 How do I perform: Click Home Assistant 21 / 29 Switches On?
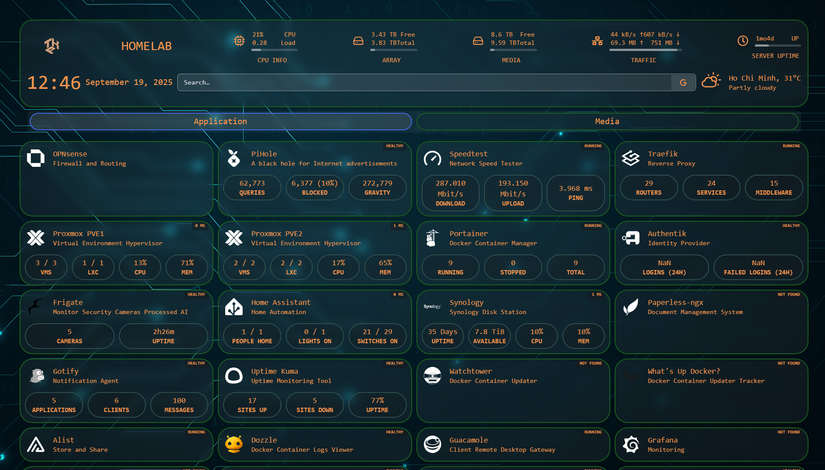point(377,336)
